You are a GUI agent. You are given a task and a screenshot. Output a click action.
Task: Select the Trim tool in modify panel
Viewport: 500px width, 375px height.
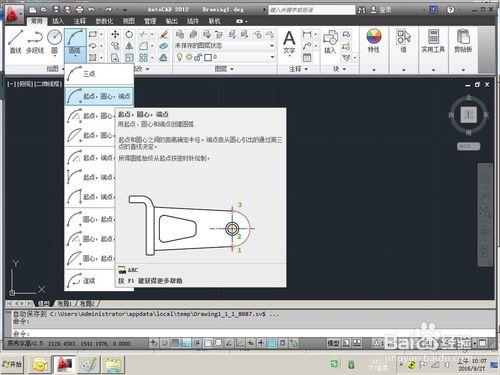pyautogui.click(x=144, y=34)
